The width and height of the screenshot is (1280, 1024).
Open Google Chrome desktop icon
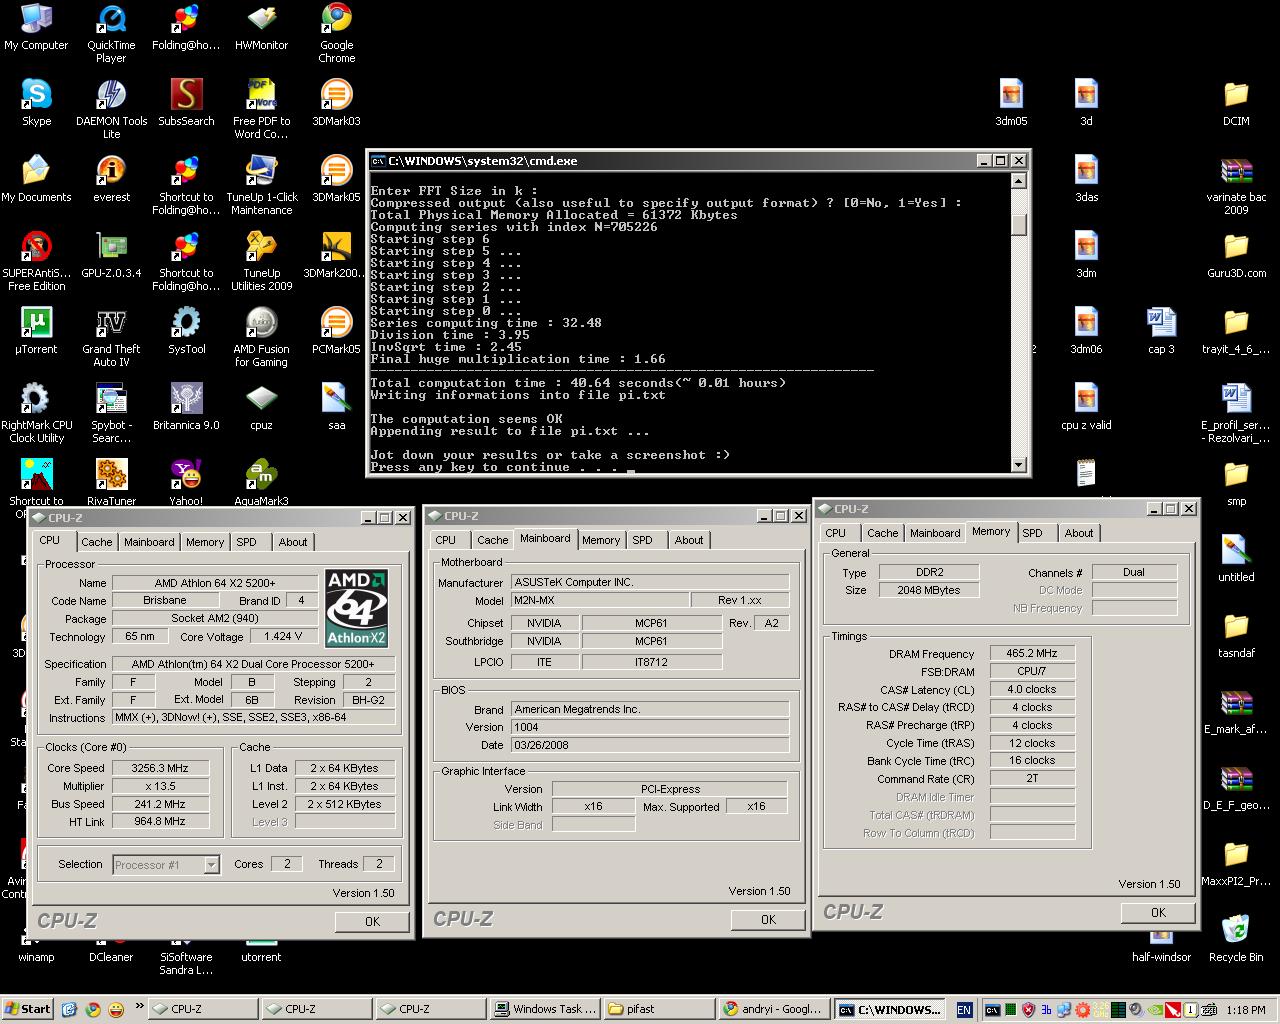pos(336,33)
